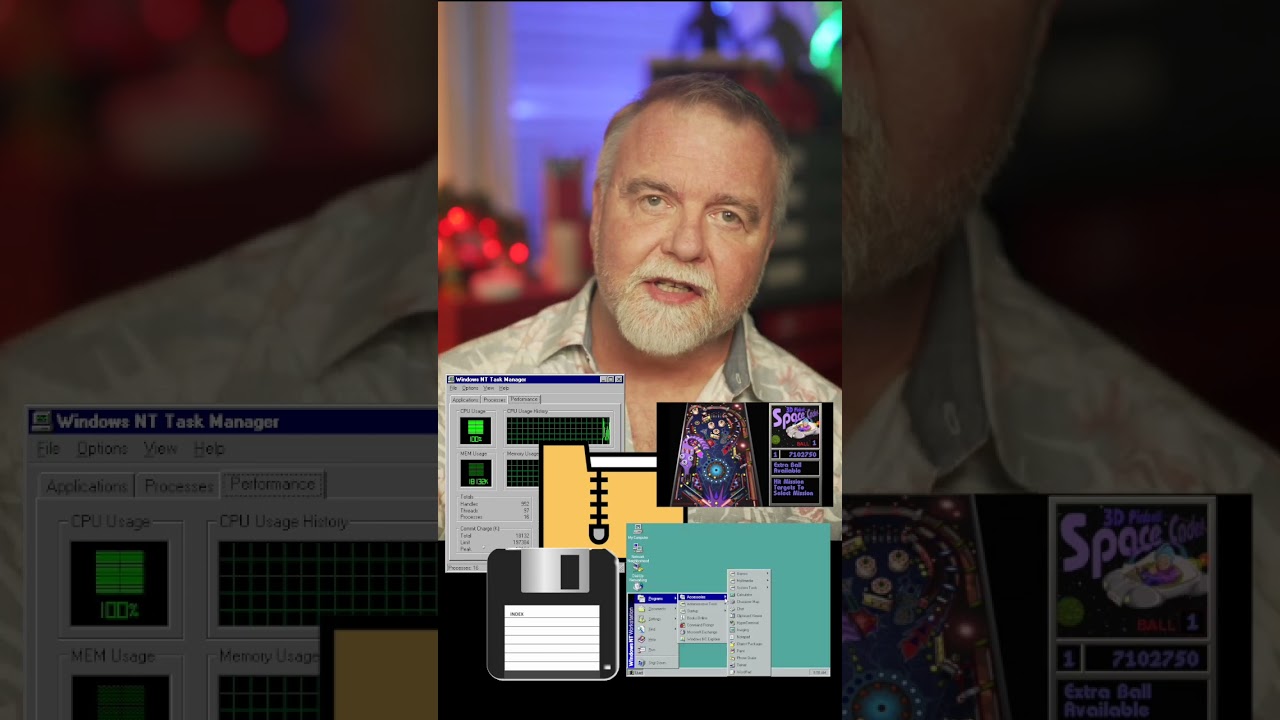This screenshot has width=1280, height=720.
Task: Click the taskbar clock in system tray
Action: tap(819, 673)
